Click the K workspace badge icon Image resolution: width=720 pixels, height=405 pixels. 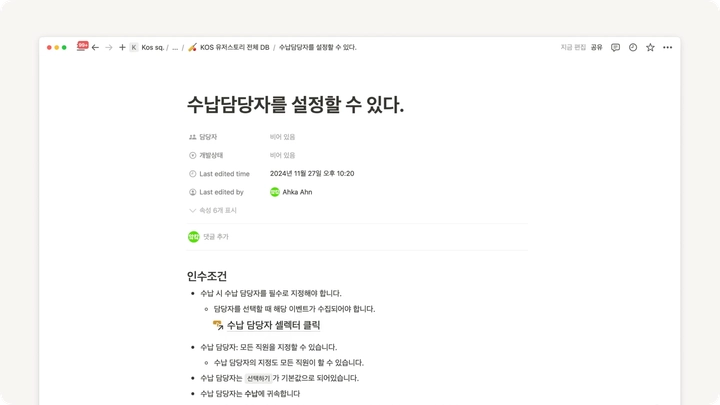point(134,47)
